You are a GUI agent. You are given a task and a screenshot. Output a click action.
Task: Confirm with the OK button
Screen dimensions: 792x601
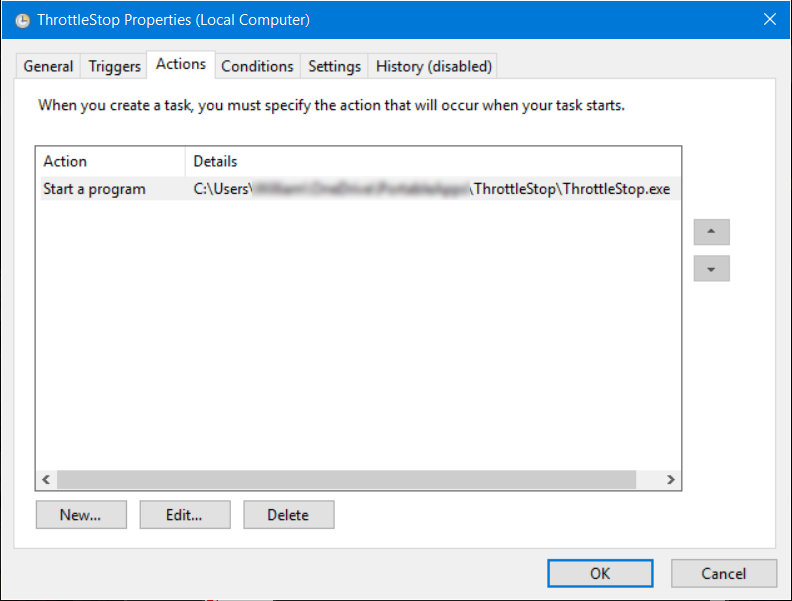(600, 573)
